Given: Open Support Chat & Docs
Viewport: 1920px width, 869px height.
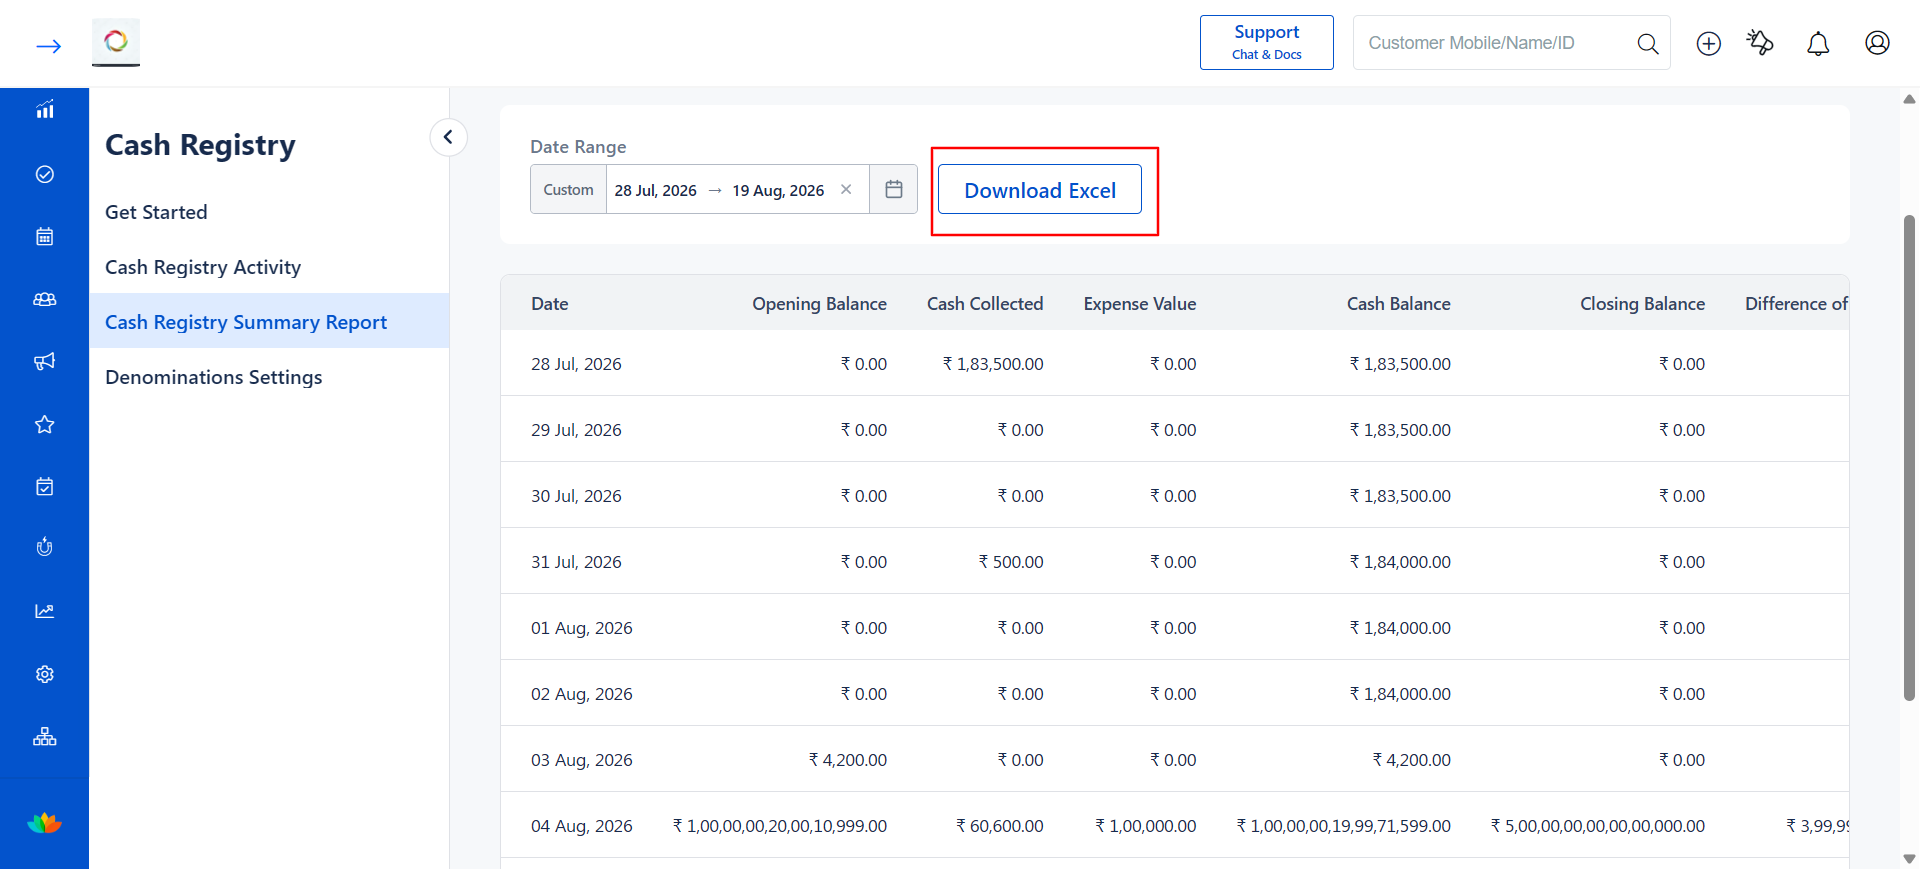Looking at the screenshot, I should 1266,42.
